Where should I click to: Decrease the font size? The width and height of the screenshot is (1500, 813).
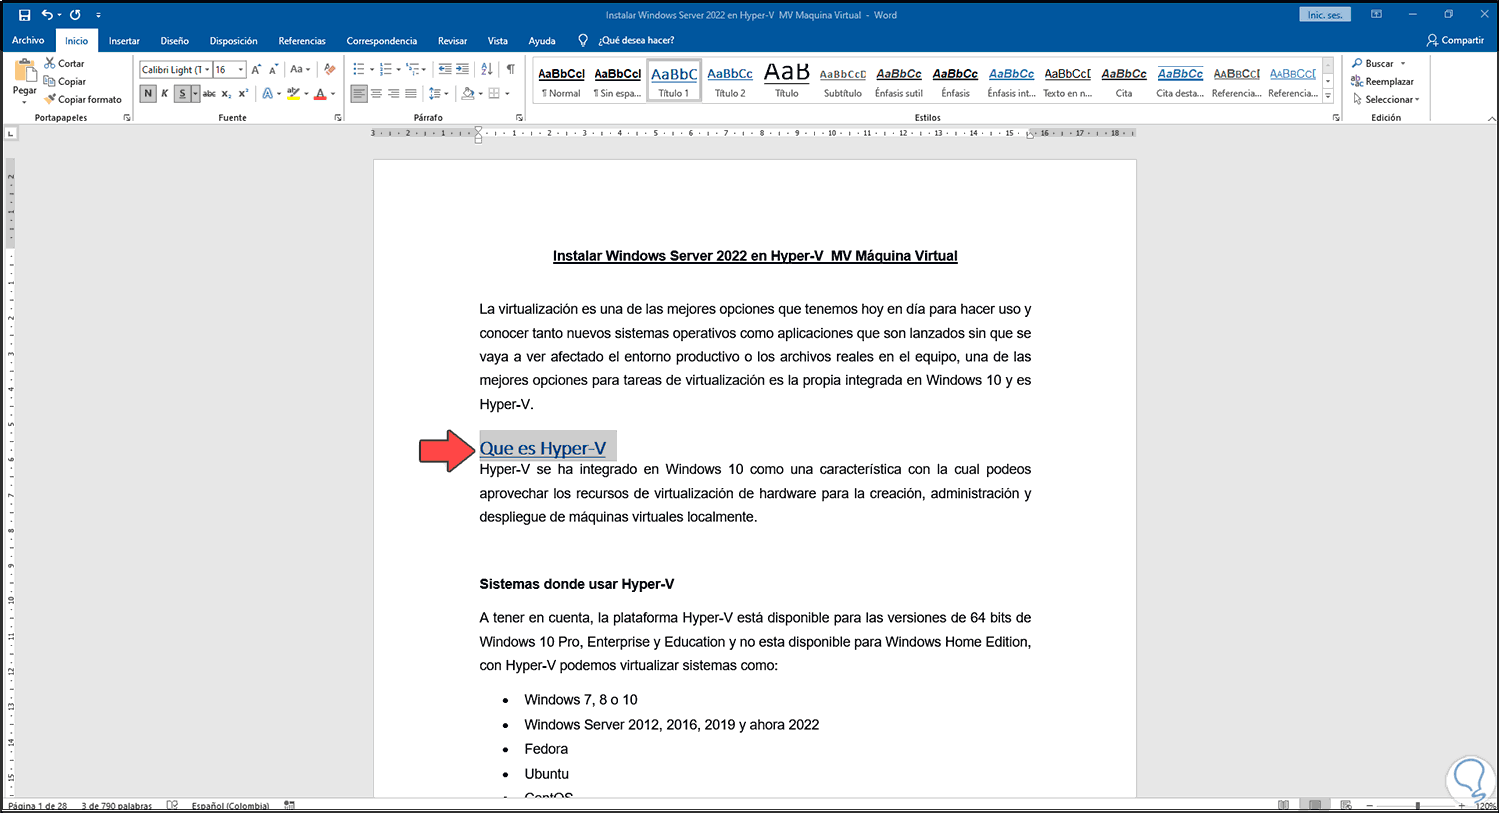273,69
